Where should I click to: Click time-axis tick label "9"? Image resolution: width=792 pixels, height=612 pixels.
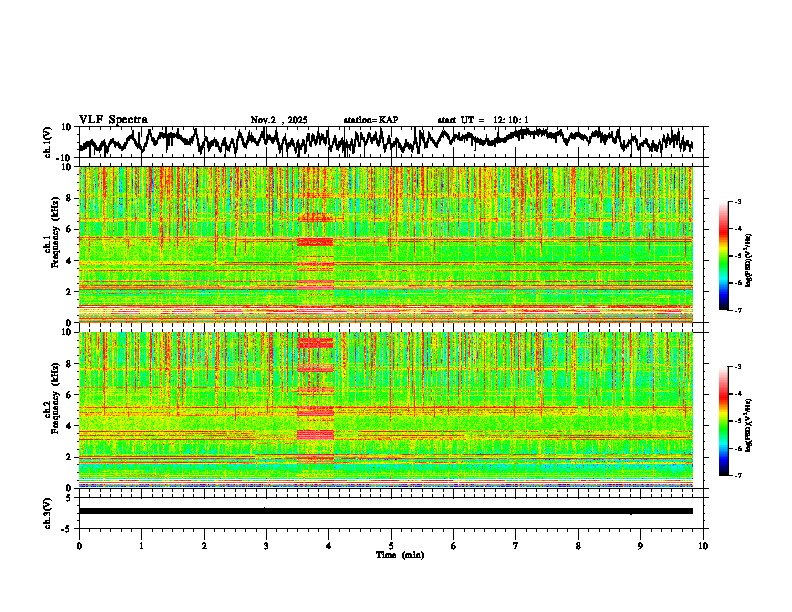click(640, 546)
